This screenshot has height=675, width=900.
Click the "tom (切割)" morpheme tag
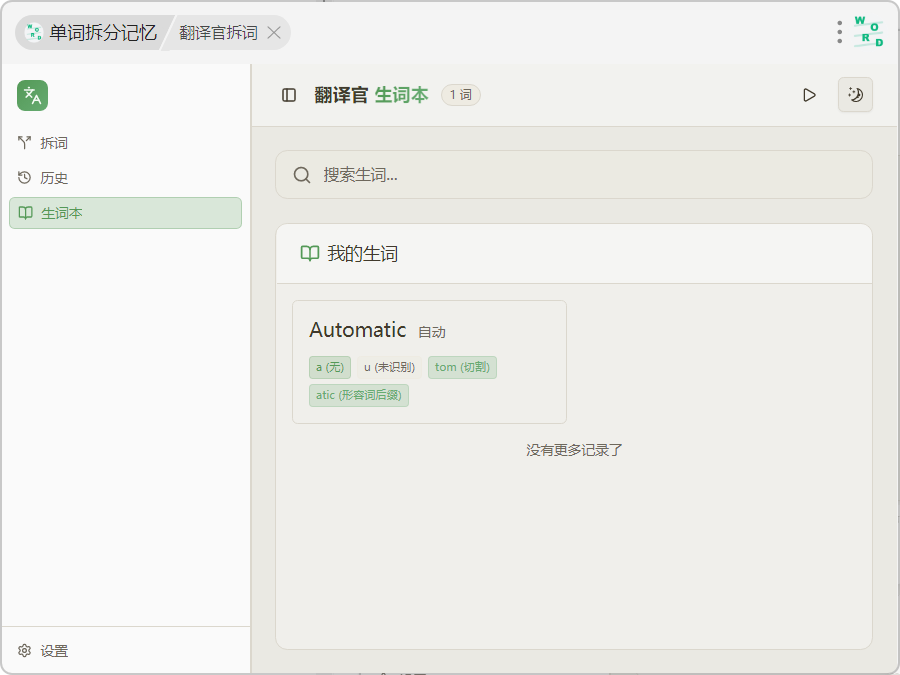(462, 367)
